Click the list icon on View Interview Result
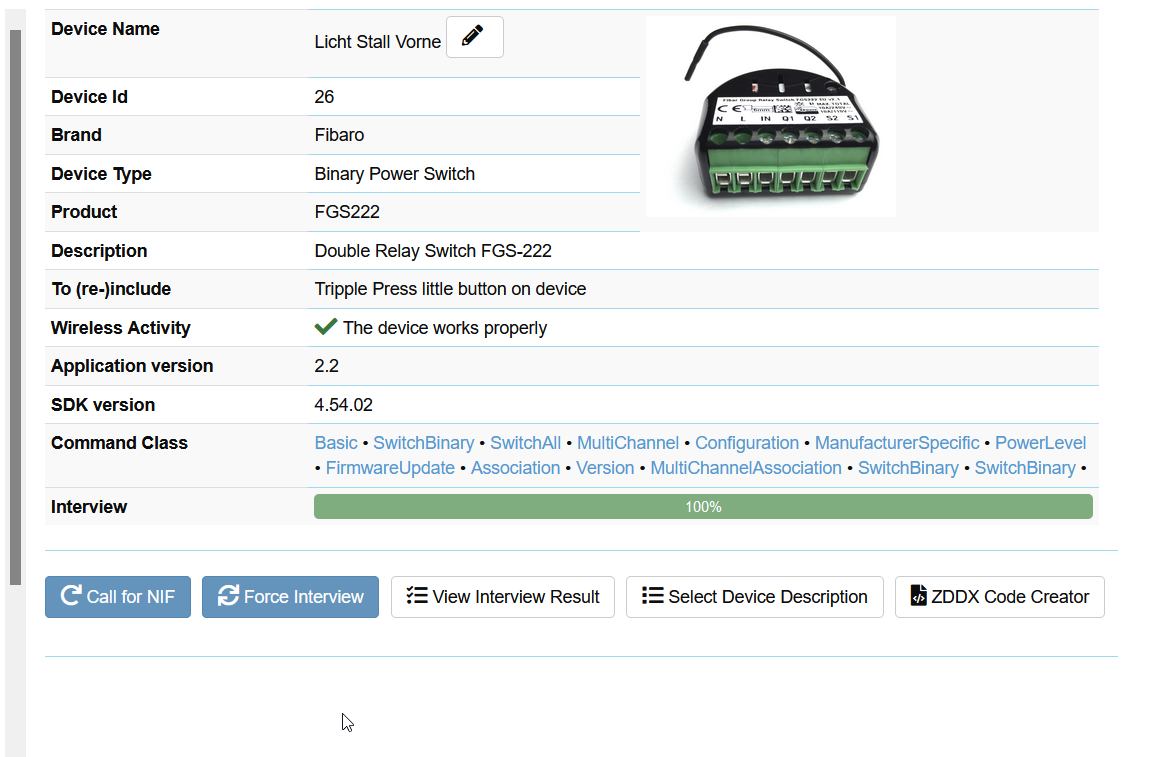1176x757 pixels. point(418,596)
